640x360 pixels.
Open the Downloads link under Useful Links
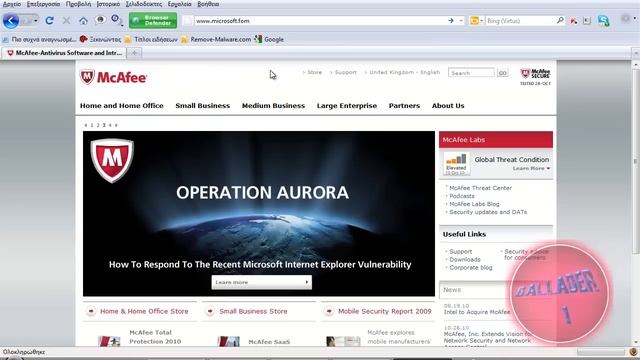pos(464,260)
